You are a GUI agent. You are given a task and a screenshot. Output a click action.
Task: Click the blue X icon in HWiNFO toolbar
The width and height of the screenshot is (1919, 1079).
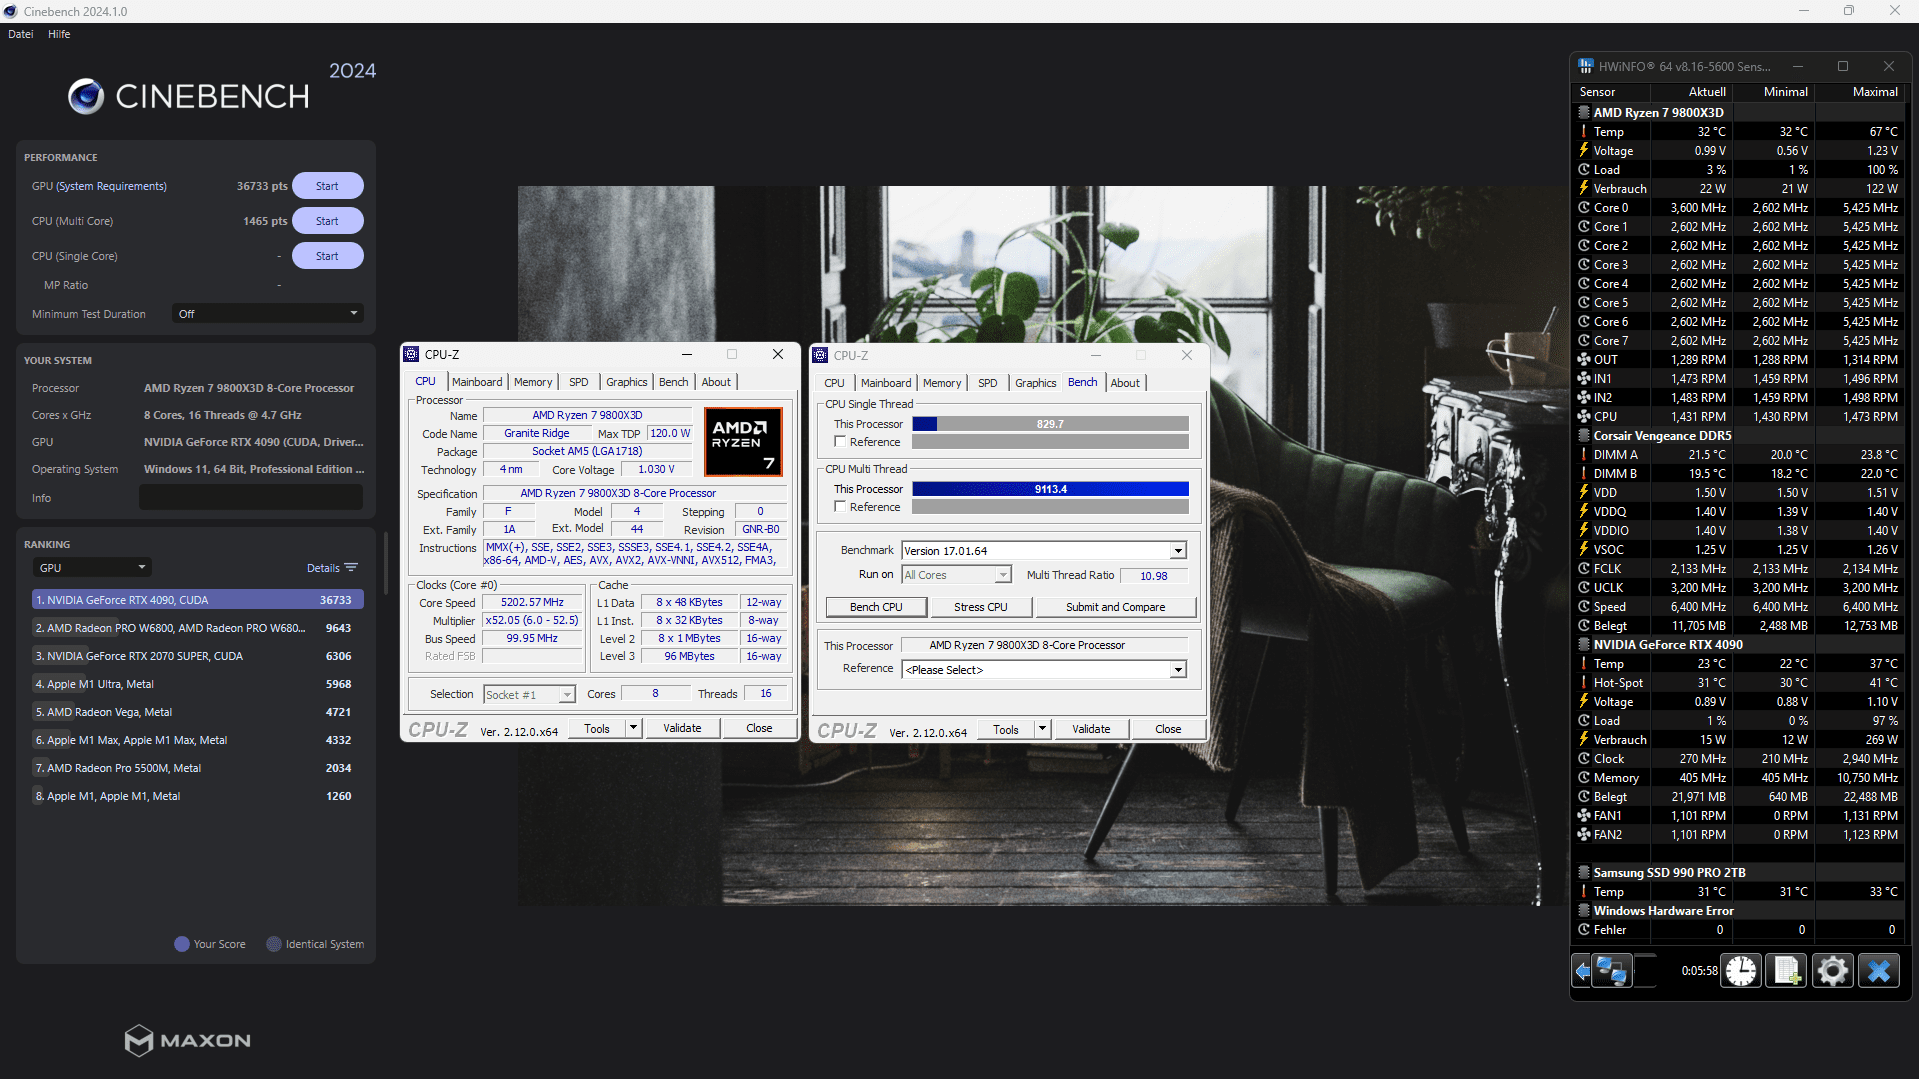[1879, 970]
